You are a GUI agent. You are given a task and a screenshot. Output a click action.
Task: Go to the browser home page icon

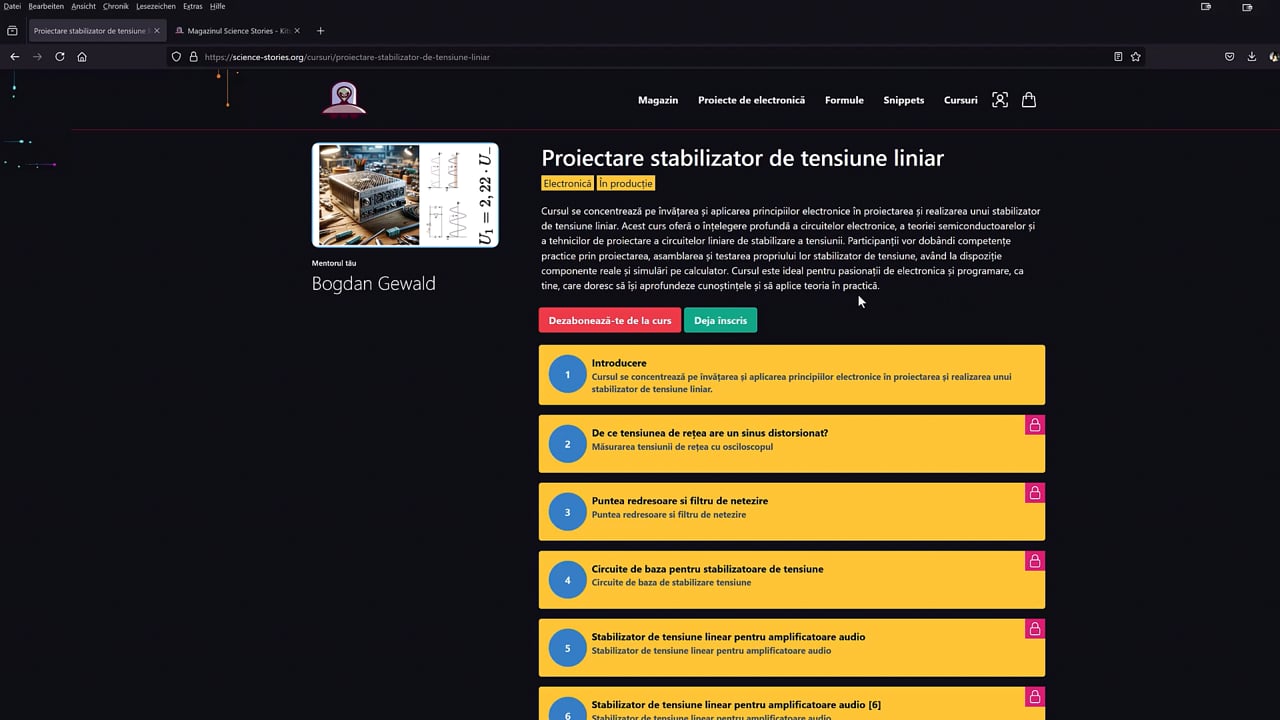pyautogui.click(x=82, y=57)
